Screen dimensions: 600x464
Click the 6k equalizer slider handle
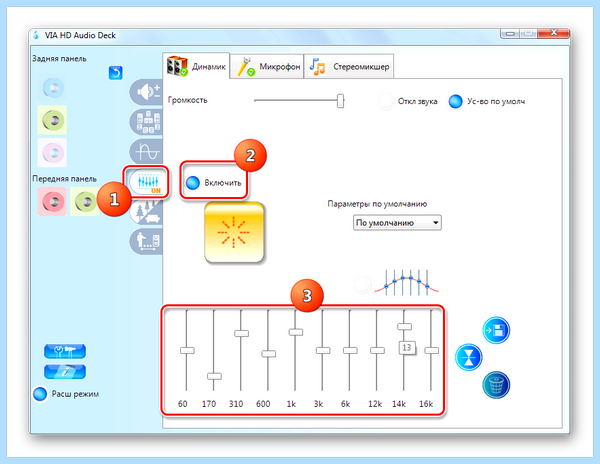point(350,350)
